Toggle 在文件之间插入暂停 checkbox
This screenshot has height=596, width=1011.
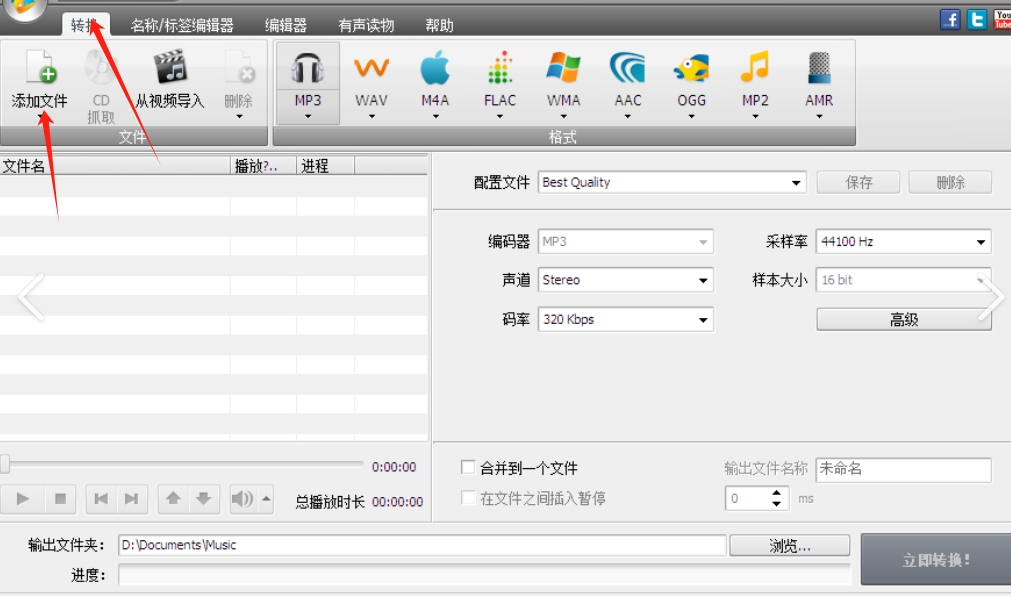pyautogui.click(x=468, y=497)
